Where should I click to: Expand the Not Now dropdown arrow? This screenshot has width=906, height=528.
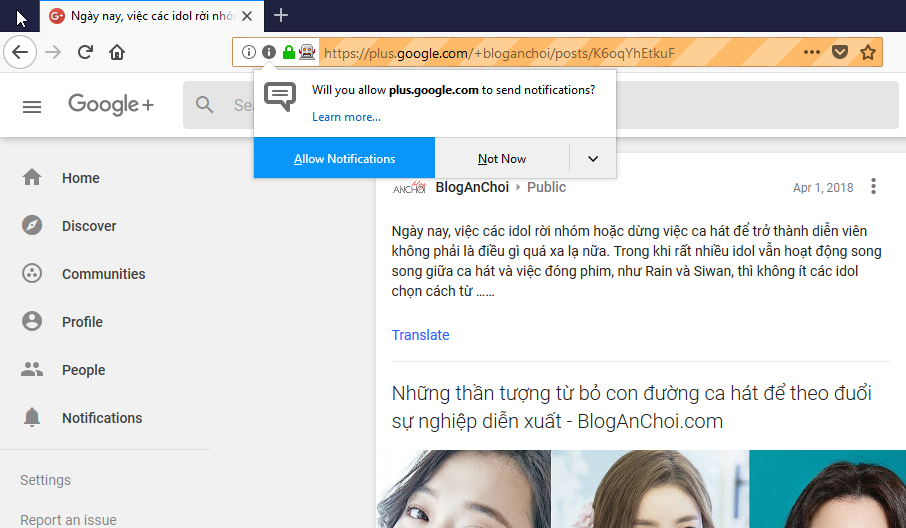pos(593,158)
